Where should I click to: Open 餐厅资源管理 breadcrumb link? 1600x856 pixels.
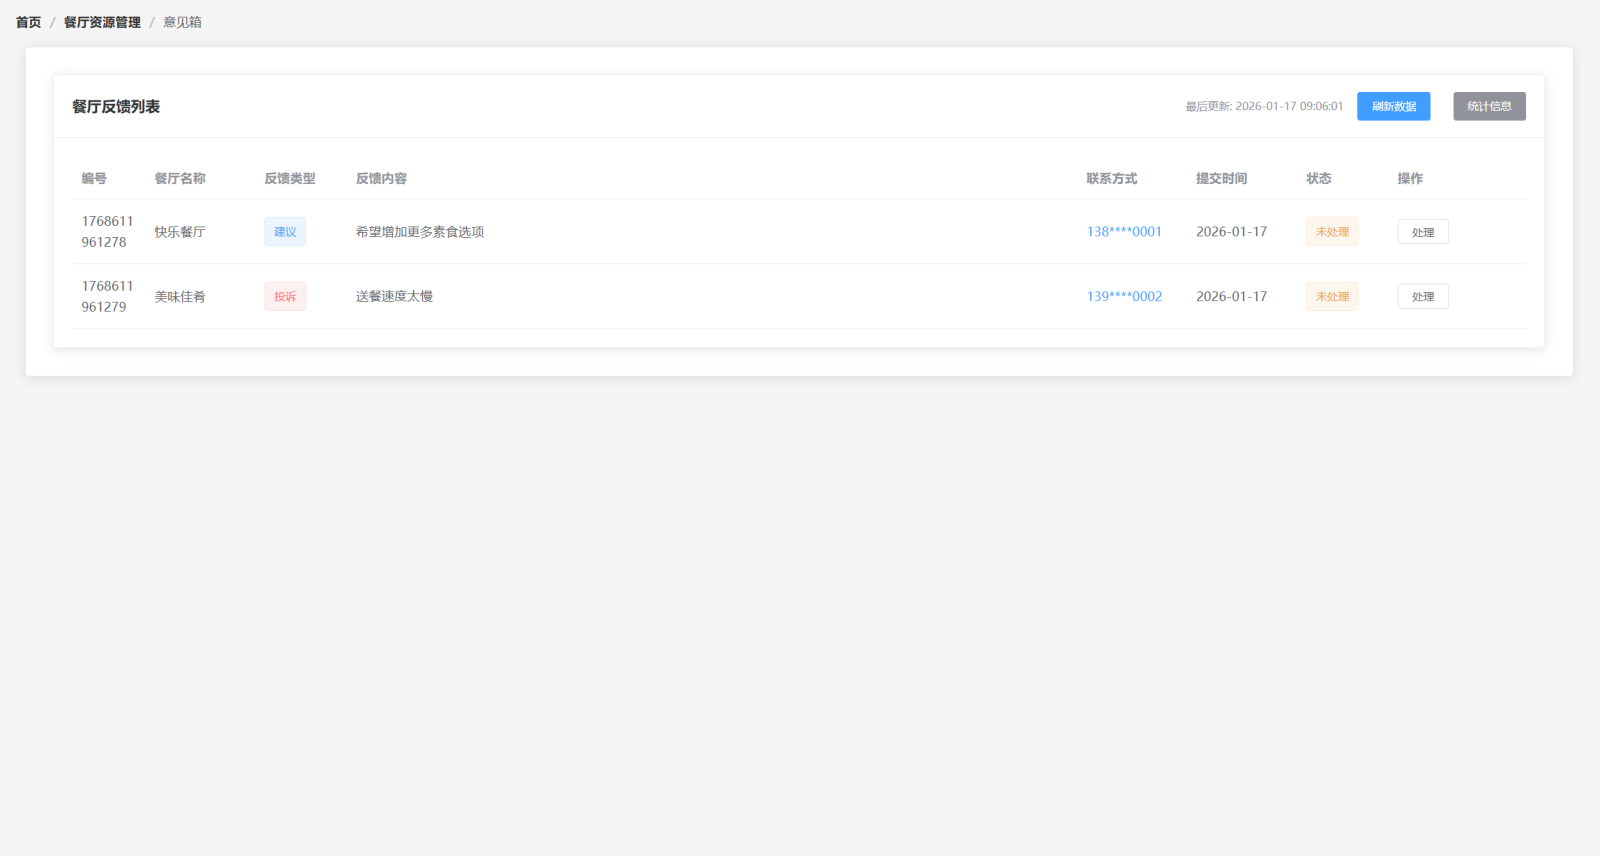tap(102, 22)
